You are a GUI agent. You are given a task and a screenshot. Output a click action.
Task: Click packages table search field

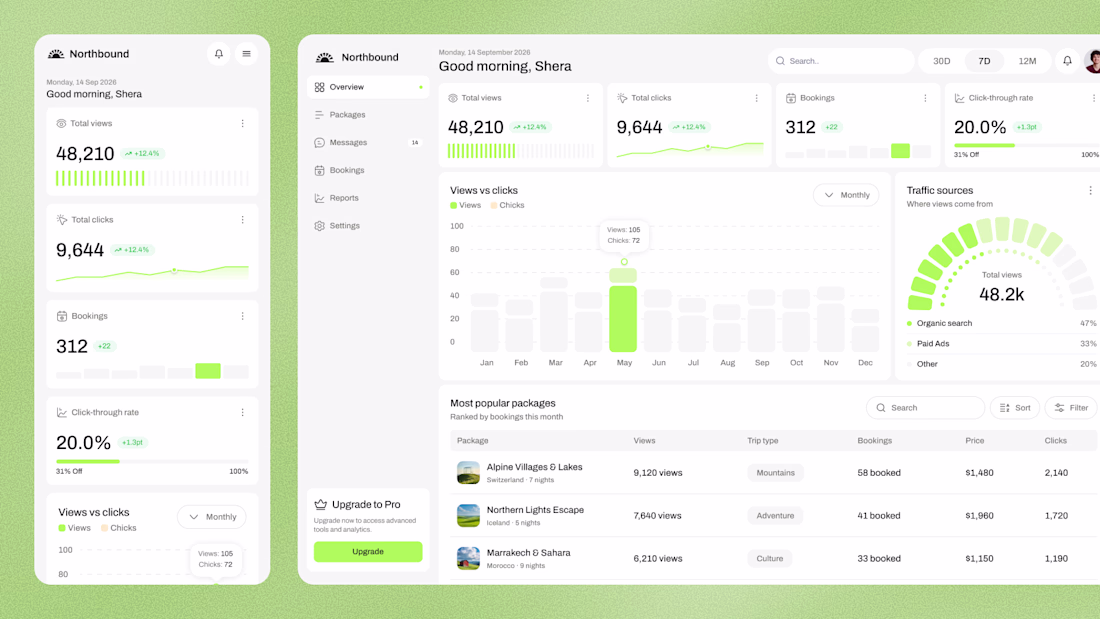(x=925, y=408)
